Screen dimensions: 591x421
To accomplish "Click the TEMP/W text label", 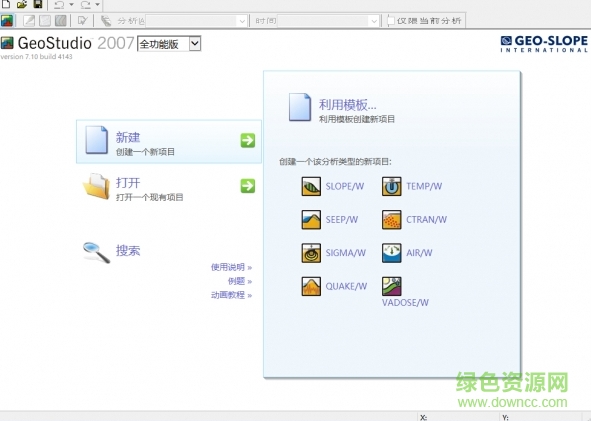I will point(424,186).
